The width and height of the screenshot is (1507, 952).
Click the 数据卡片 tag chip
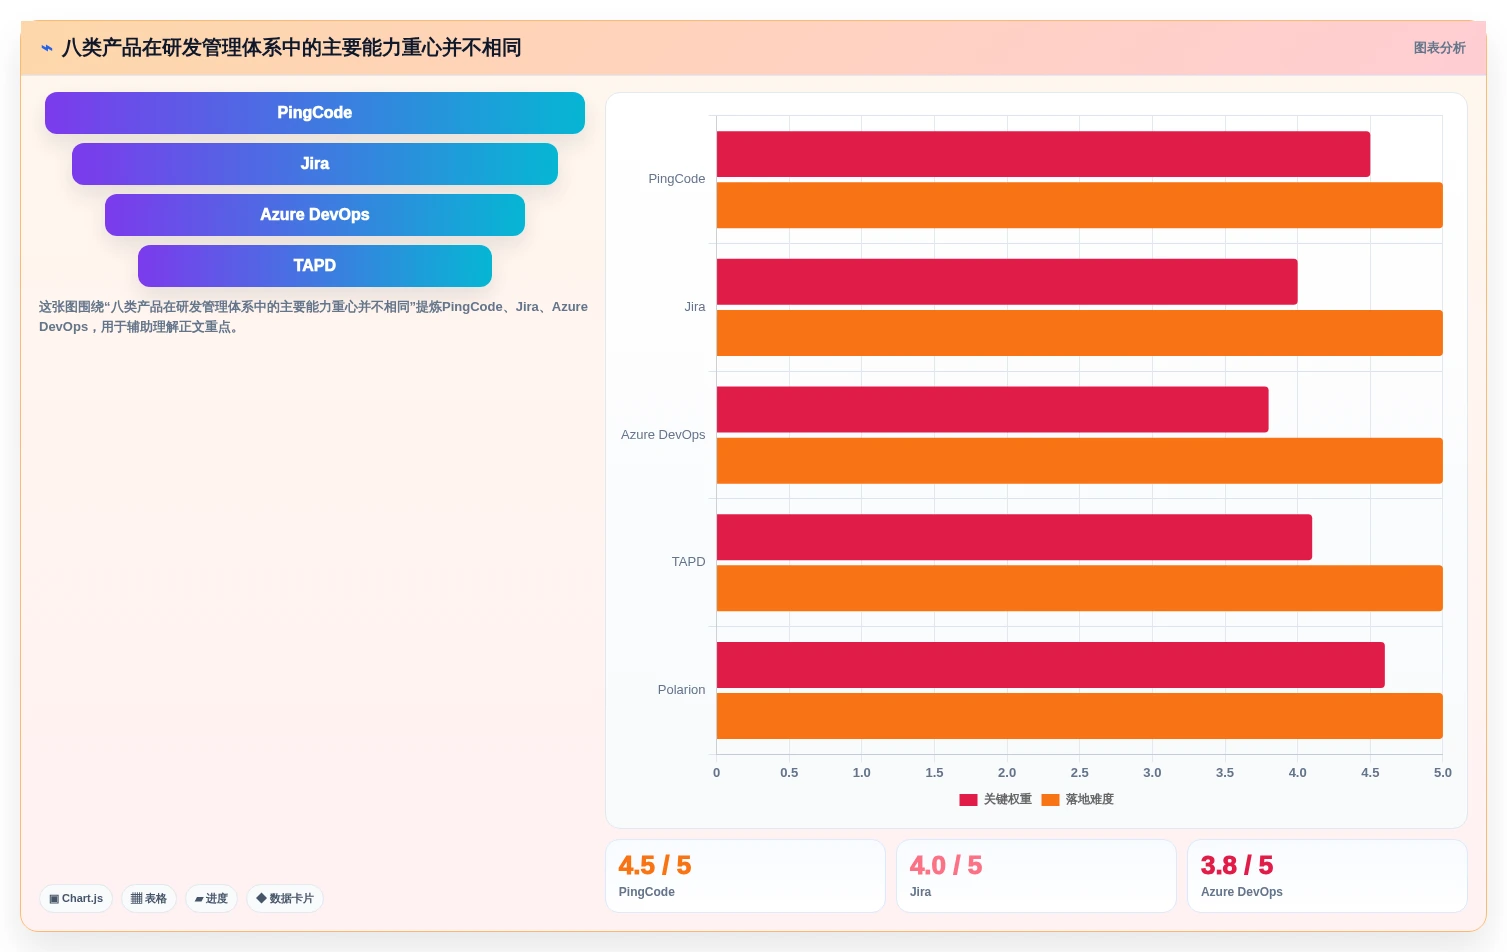[x=285, y=898]
